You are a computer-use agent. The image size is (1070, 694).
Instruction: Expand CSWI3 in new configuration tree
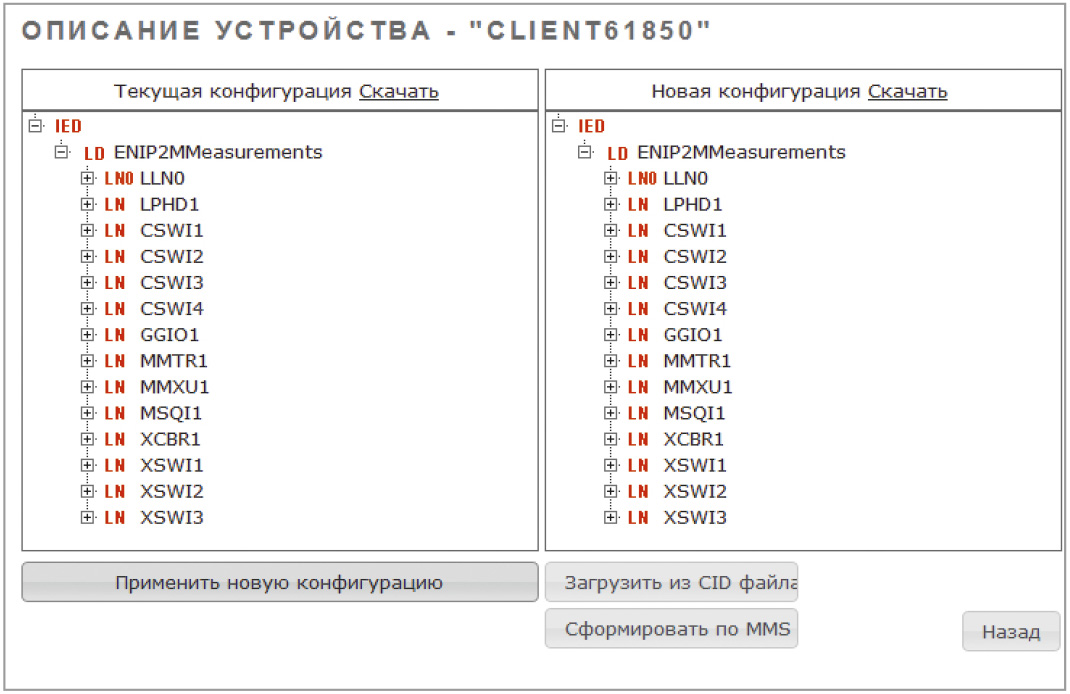coord(611,283)
